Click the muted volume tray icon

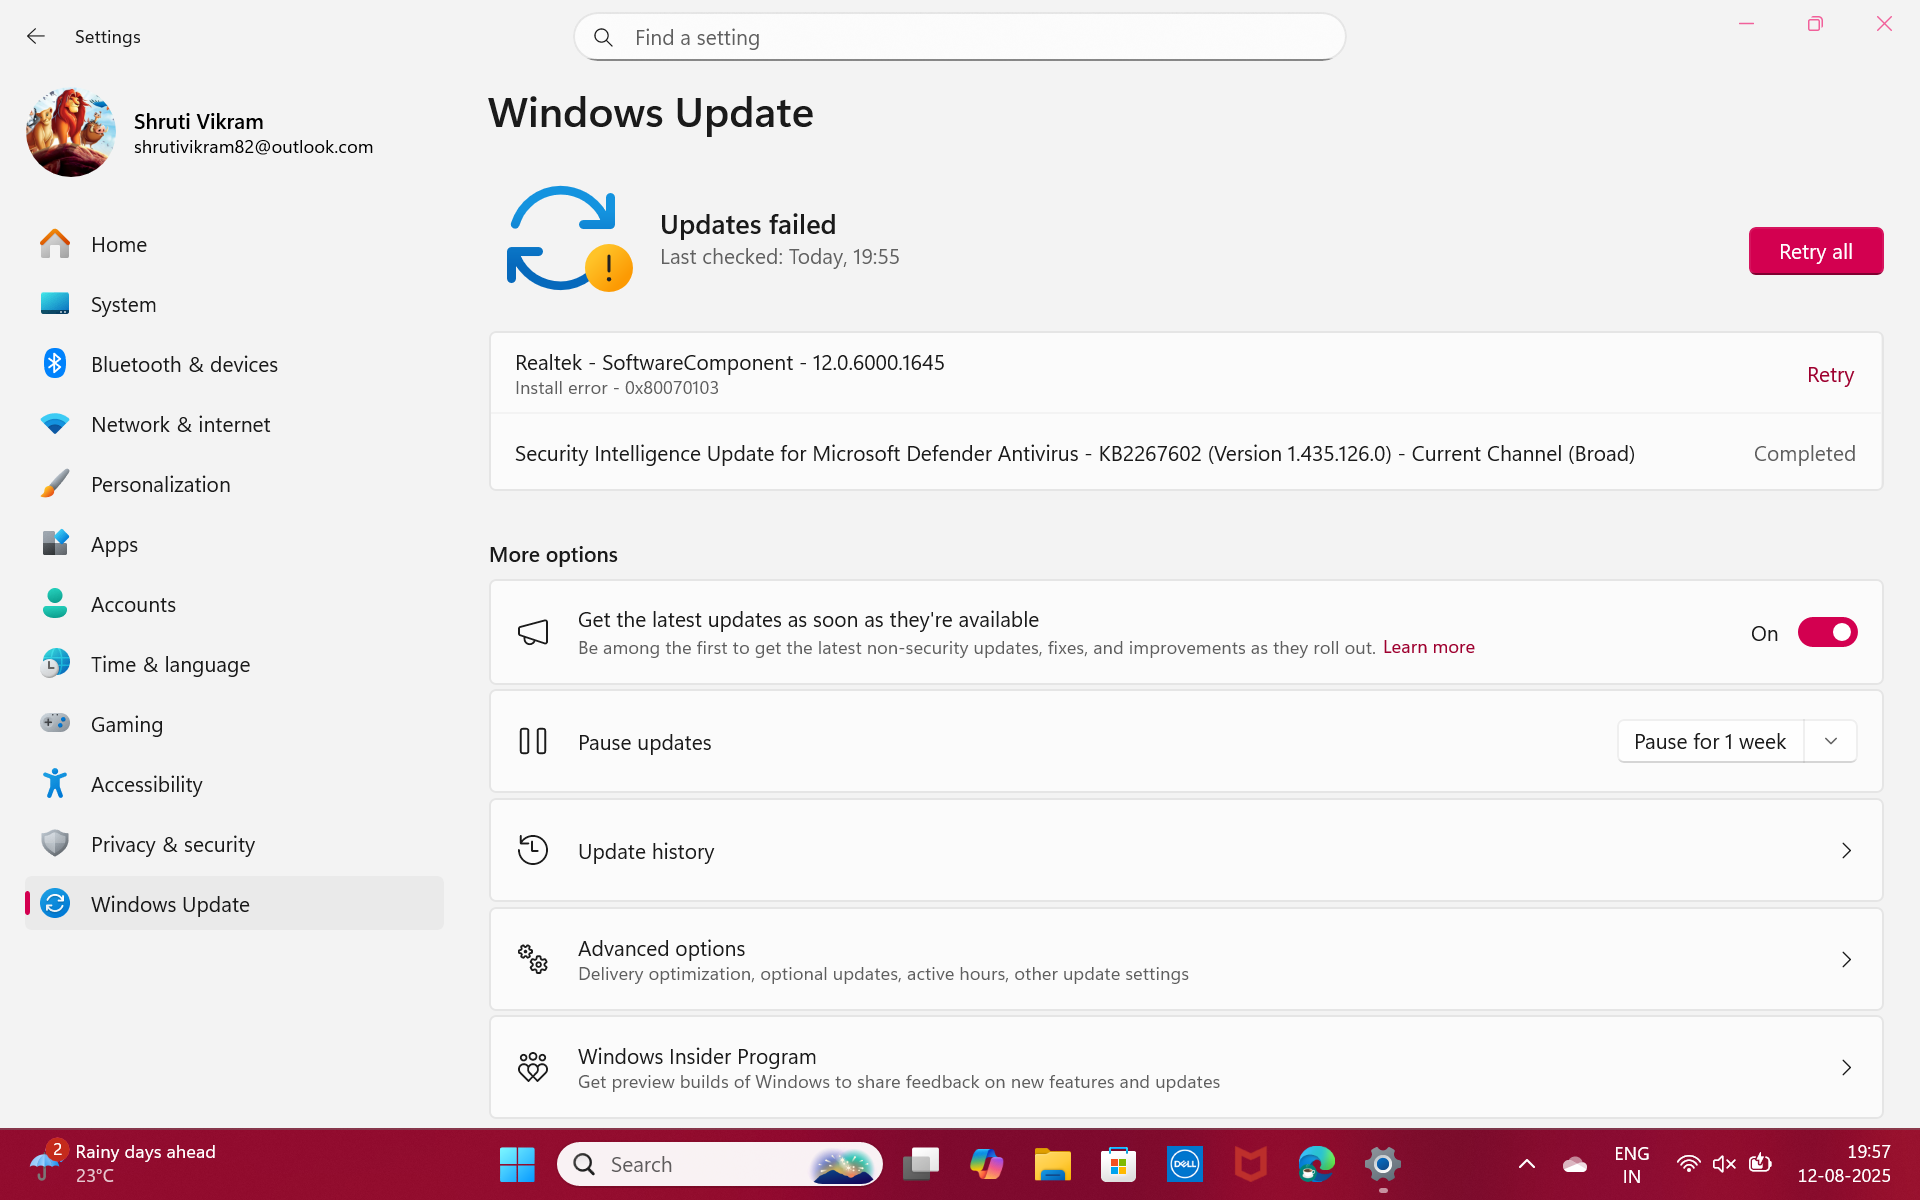pos(1724,1164)
